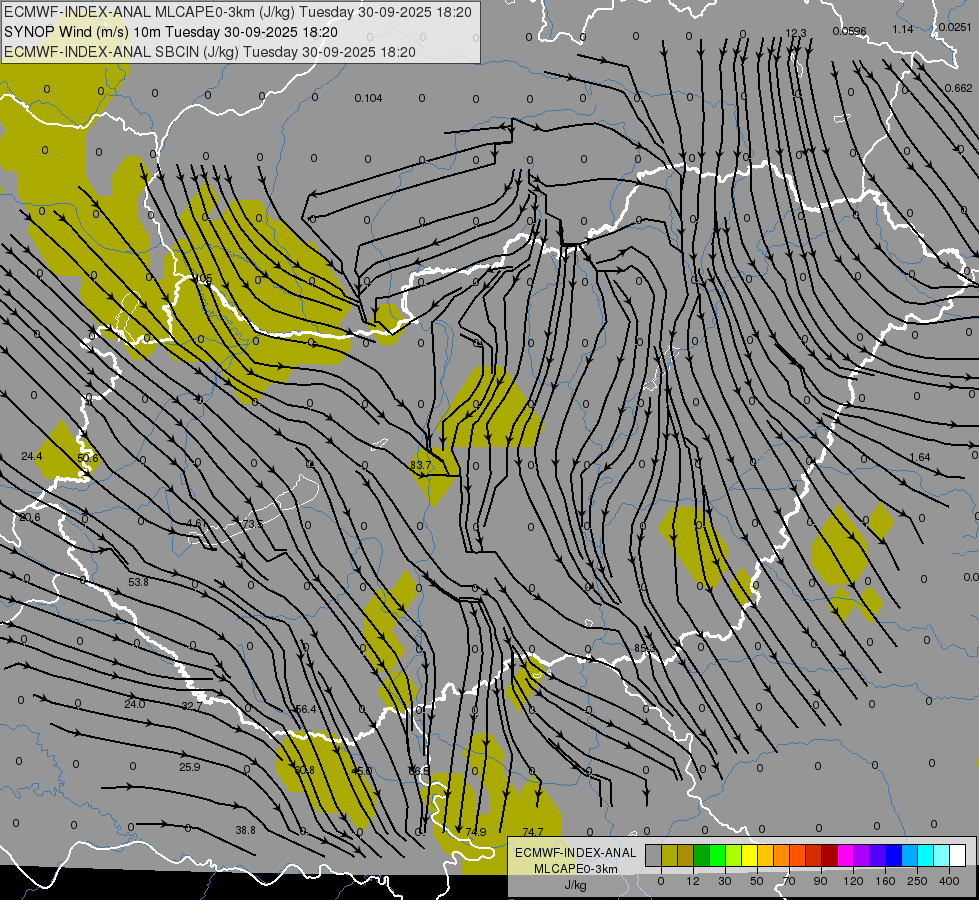Click the MLCAPE0-3km title line in header
Image resolution: width=979 pixels, height=900 pixels.
coord(238,12)
